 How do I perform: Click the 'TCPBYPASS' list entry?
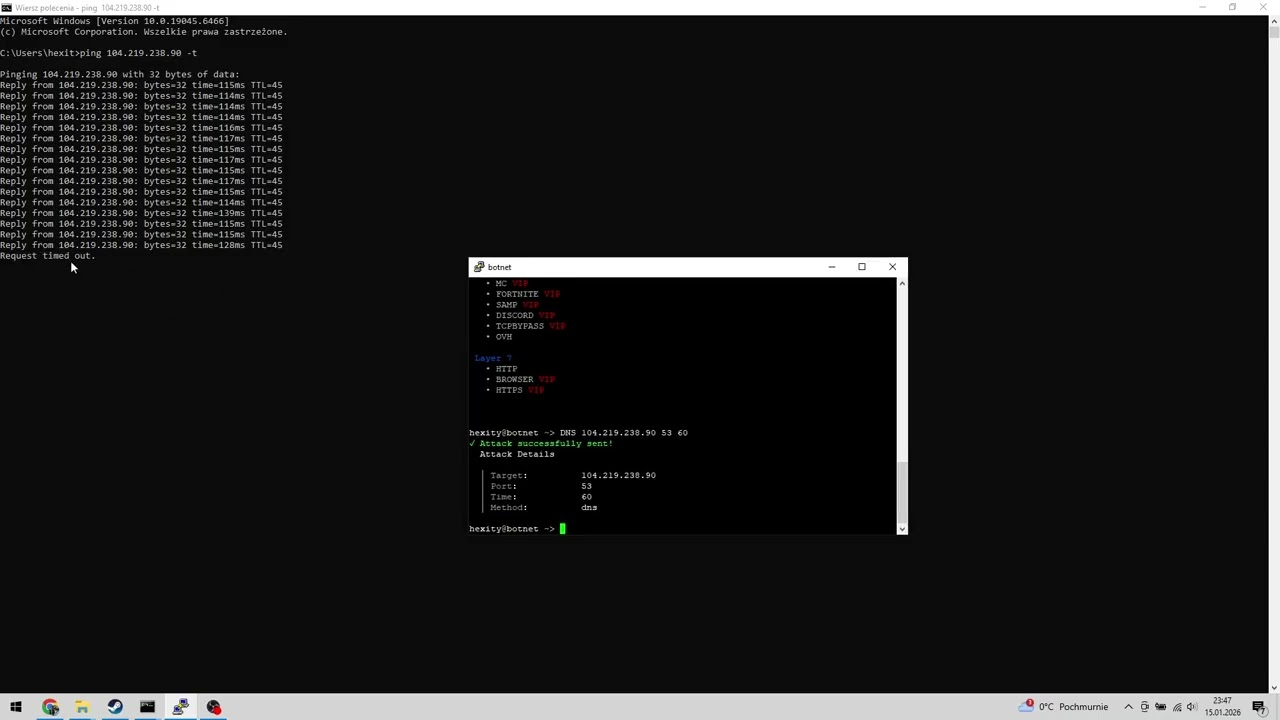click(x=530, y=326)
